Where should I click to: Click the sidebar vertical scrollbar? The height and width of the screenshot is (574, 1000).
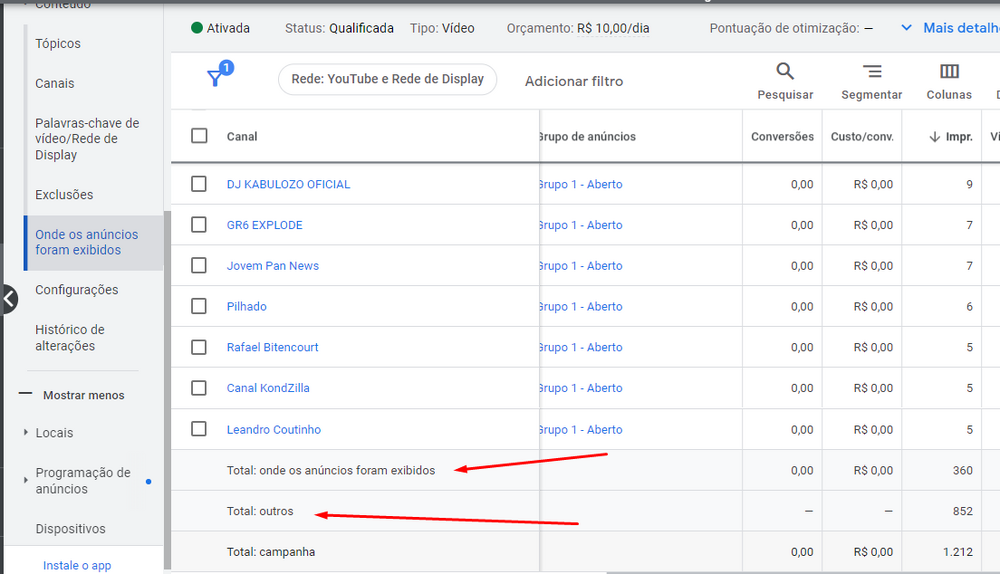(167, 389)
